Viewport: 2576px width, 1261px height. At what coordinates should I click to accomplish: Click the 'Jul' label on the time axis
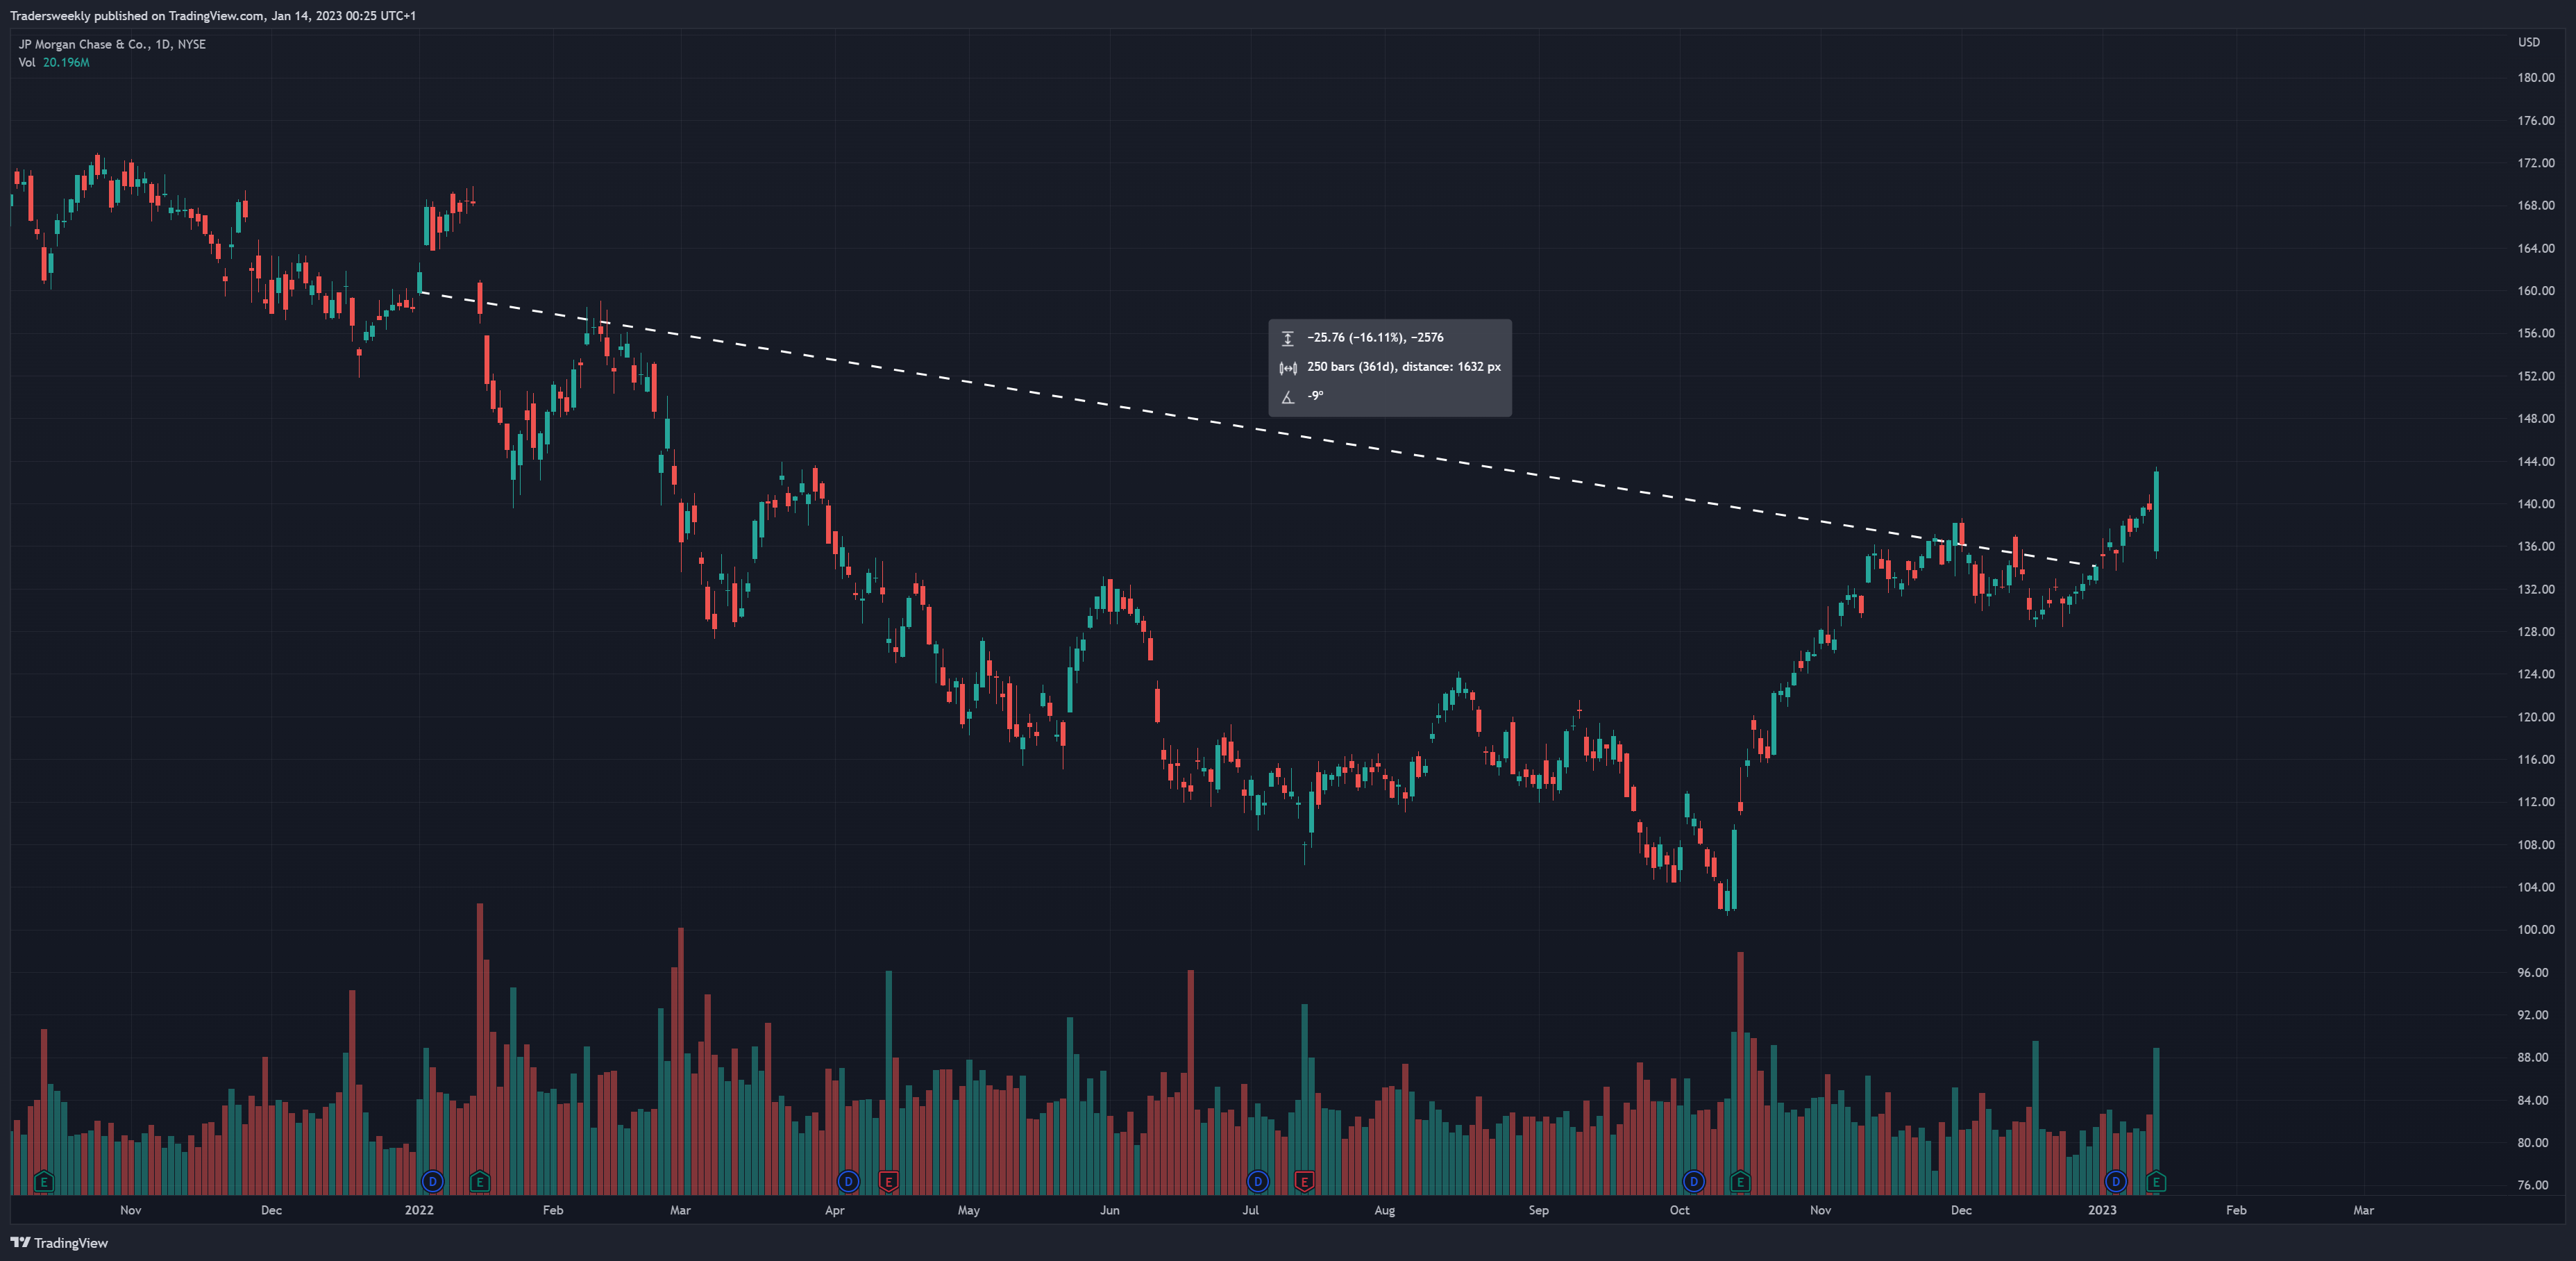click(x=1250, y=1210)
